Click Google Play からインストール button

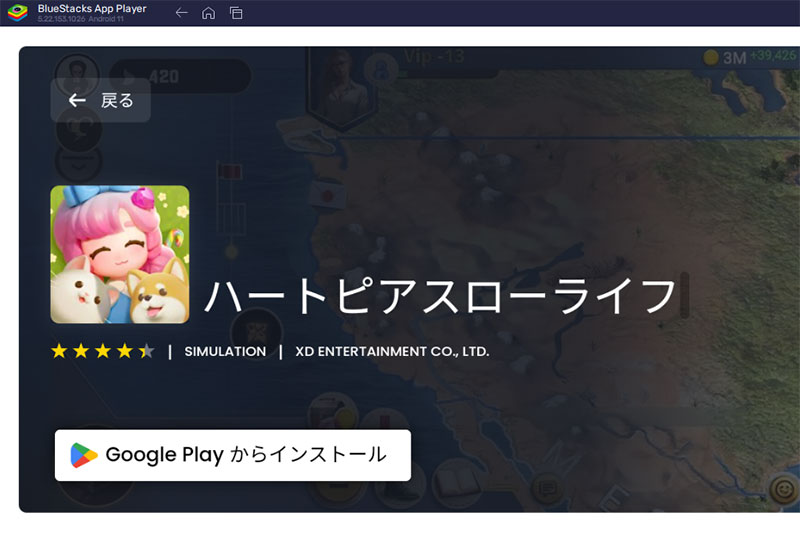point(233,455)
